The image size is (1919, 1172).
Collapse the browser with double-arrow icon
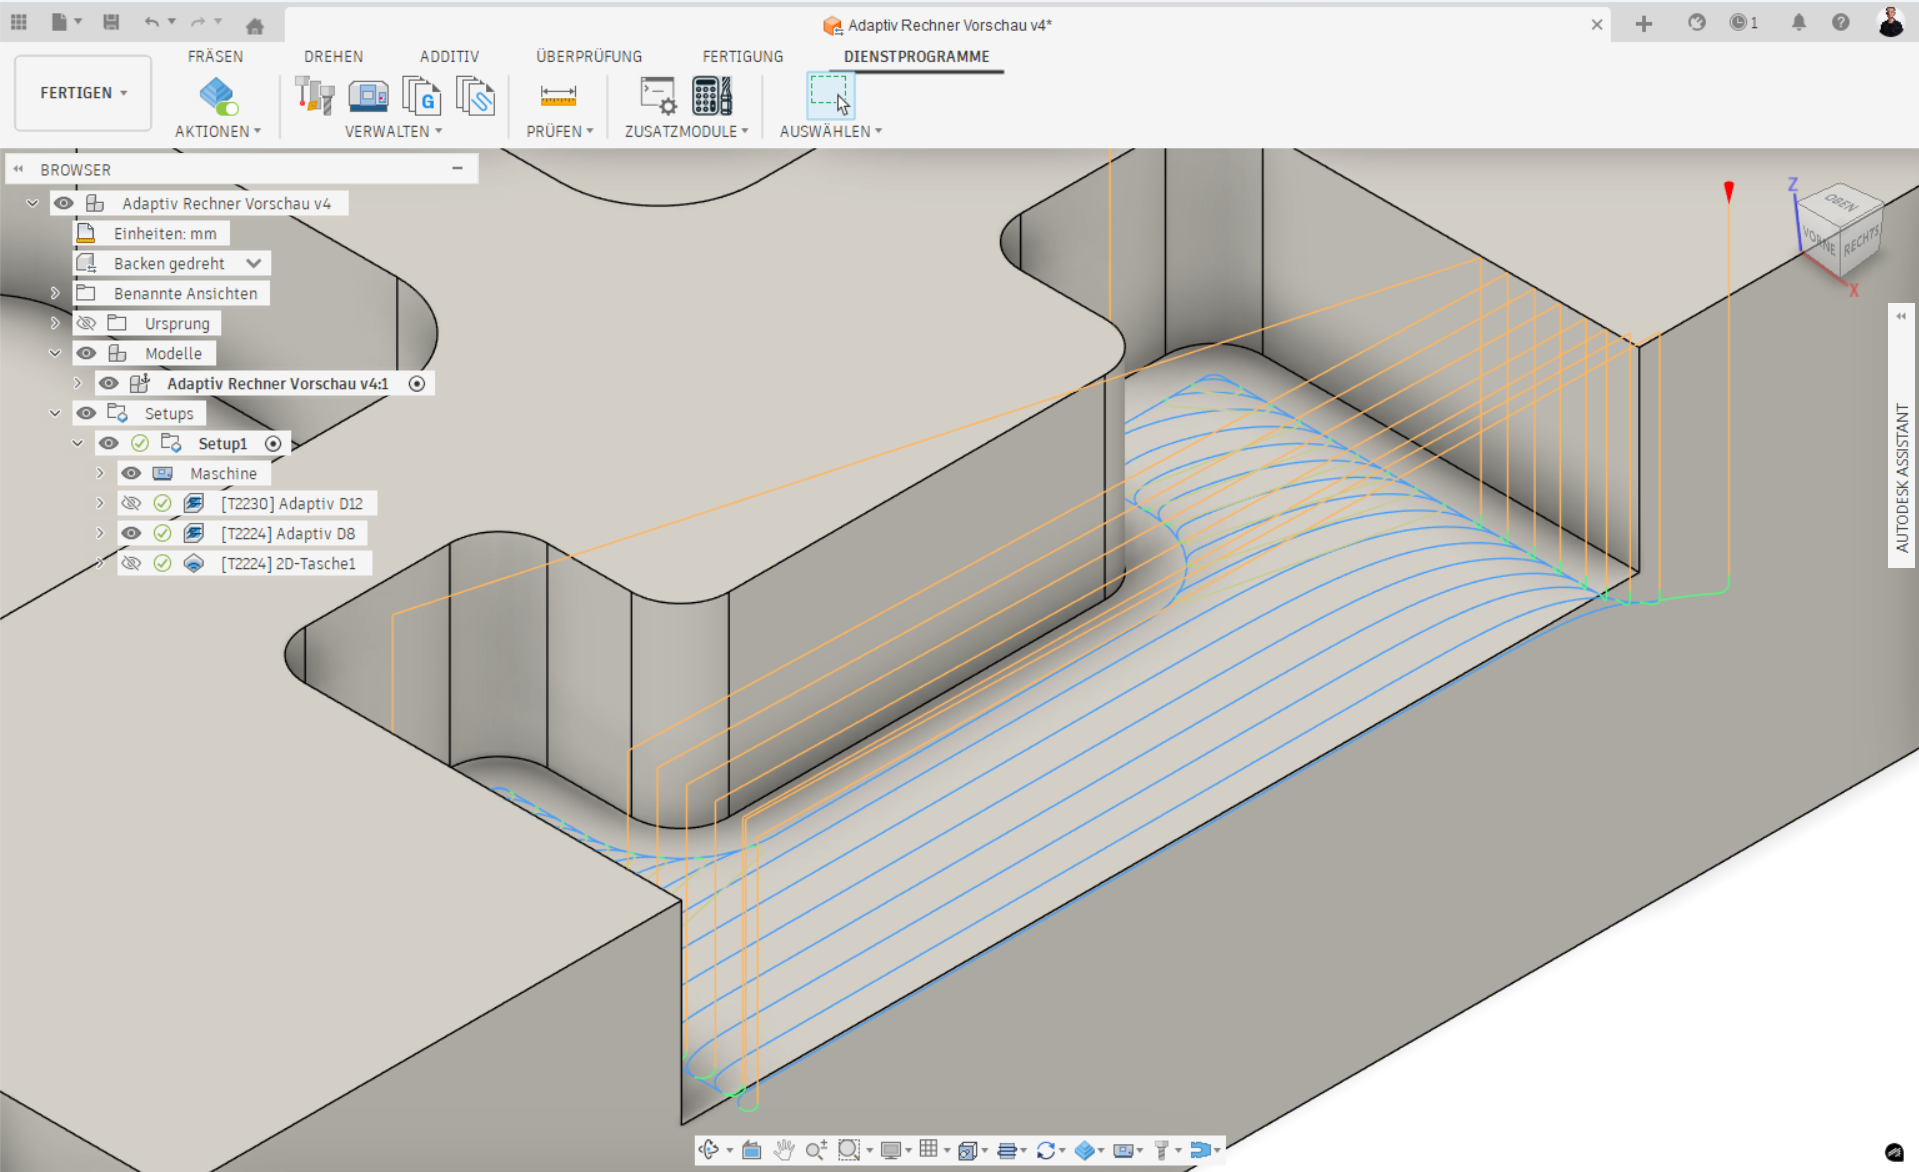click(x=18, y=169)
